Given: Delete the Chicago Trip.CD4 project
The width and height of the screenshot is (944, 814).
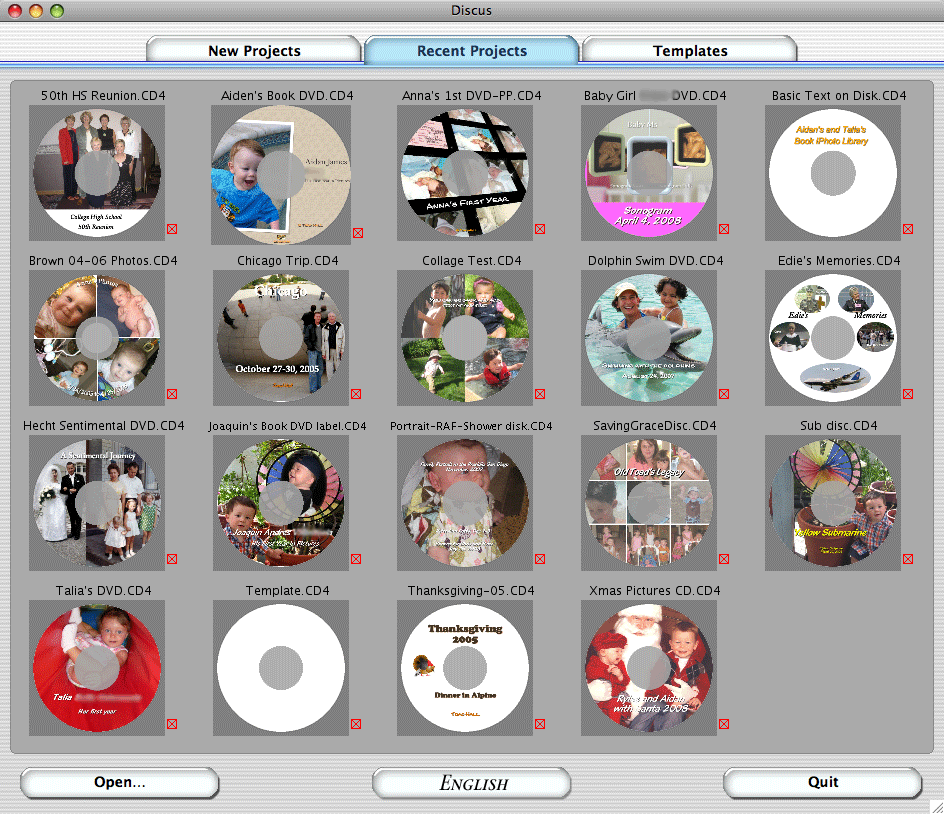Looking at the screenshot, I should 356,394.
